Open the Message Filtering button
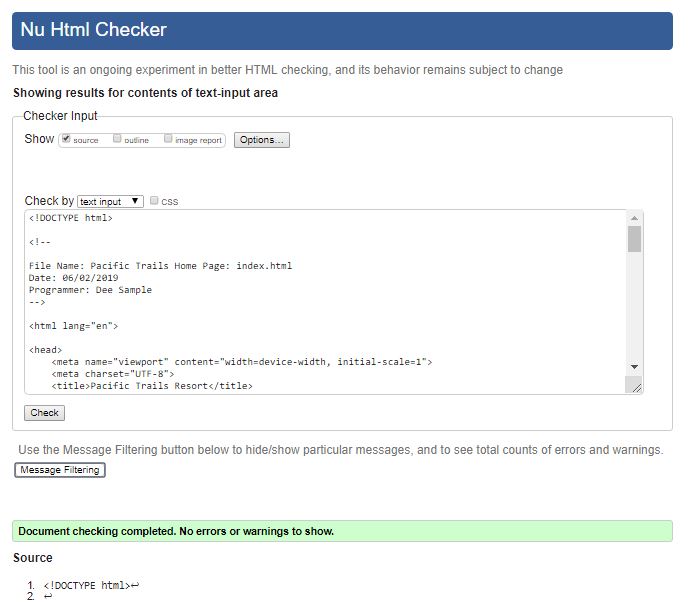 click(60, 470)
